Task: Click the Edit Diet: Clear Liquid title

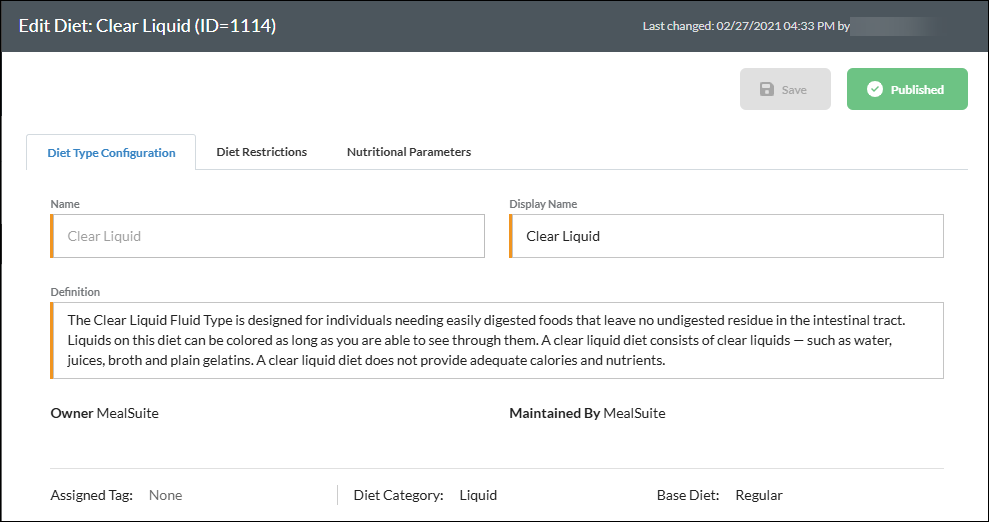Action: [147, 26]
